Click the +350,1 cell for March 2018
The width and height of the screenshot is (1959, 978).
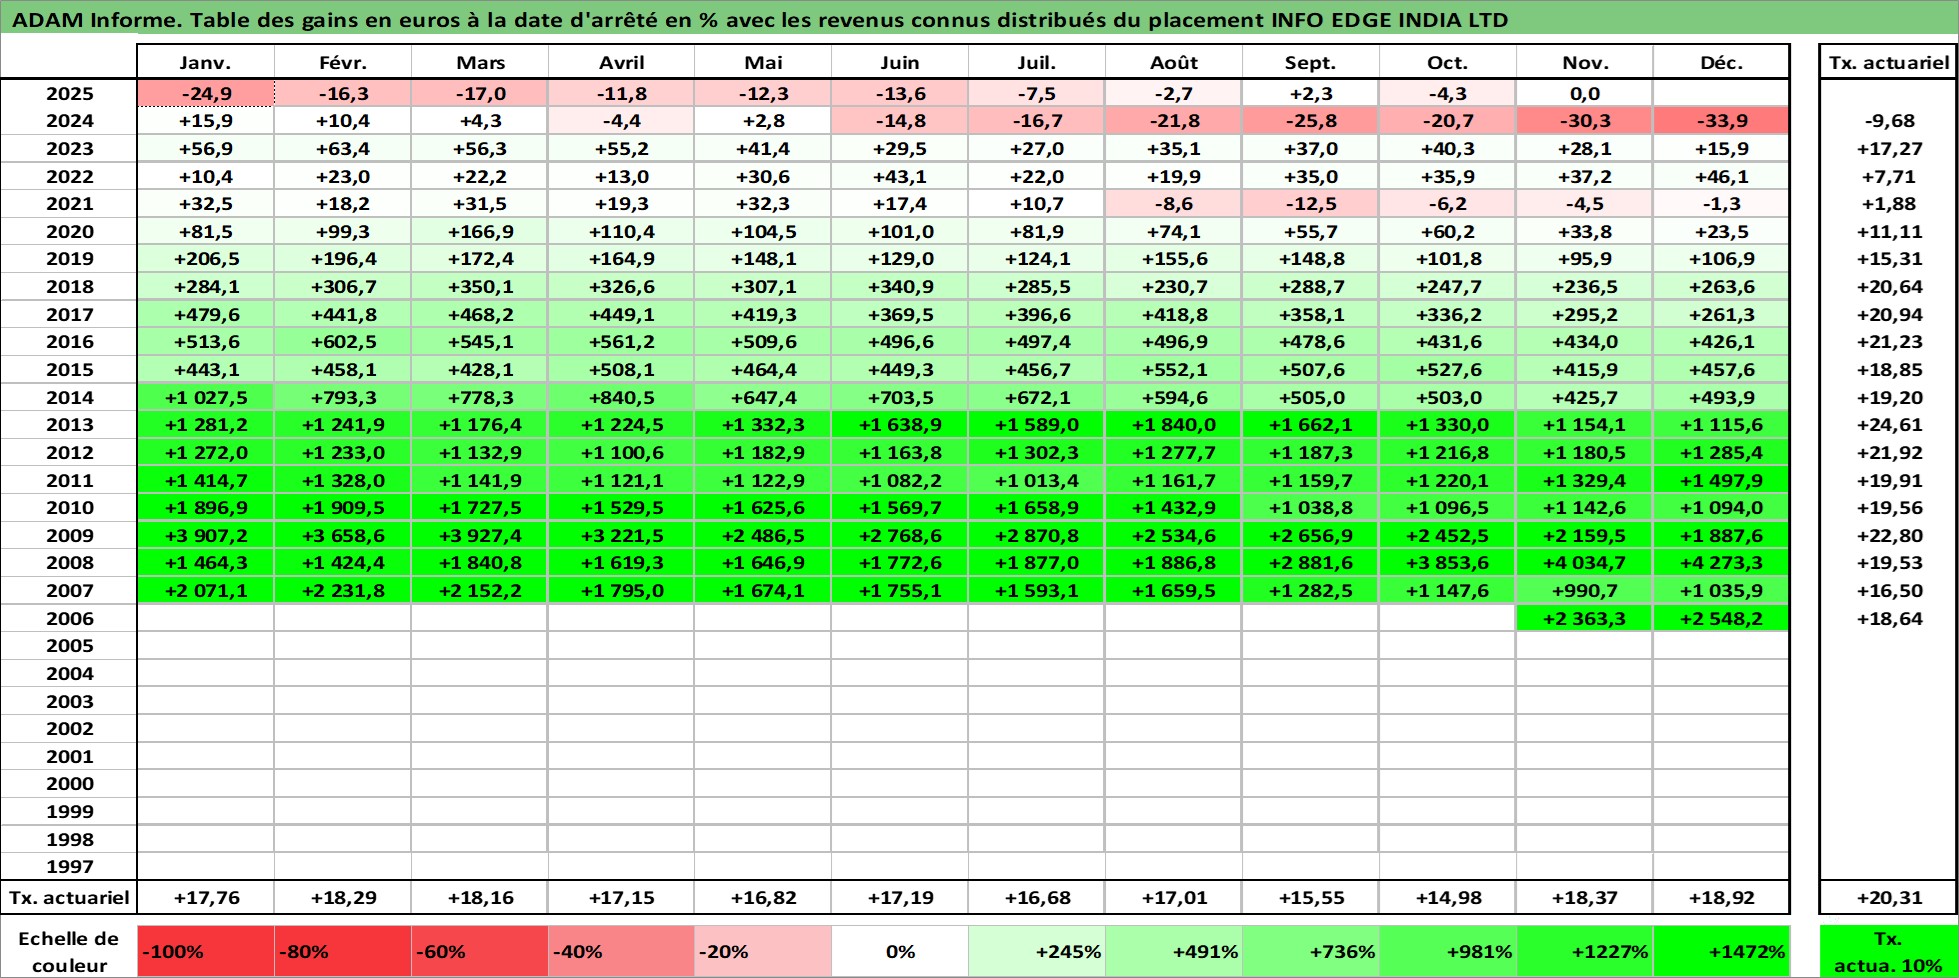click(480, 287)
